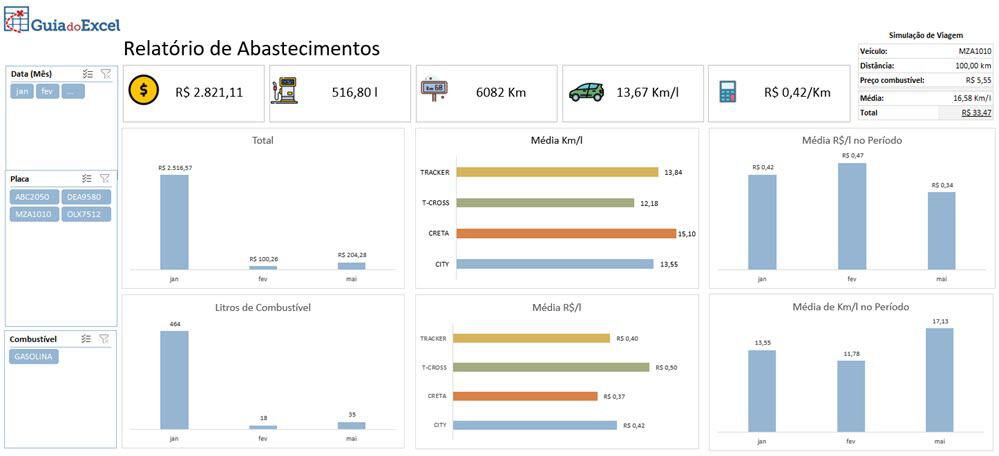Click the GuiadoExcel logo

pos(62,22)
